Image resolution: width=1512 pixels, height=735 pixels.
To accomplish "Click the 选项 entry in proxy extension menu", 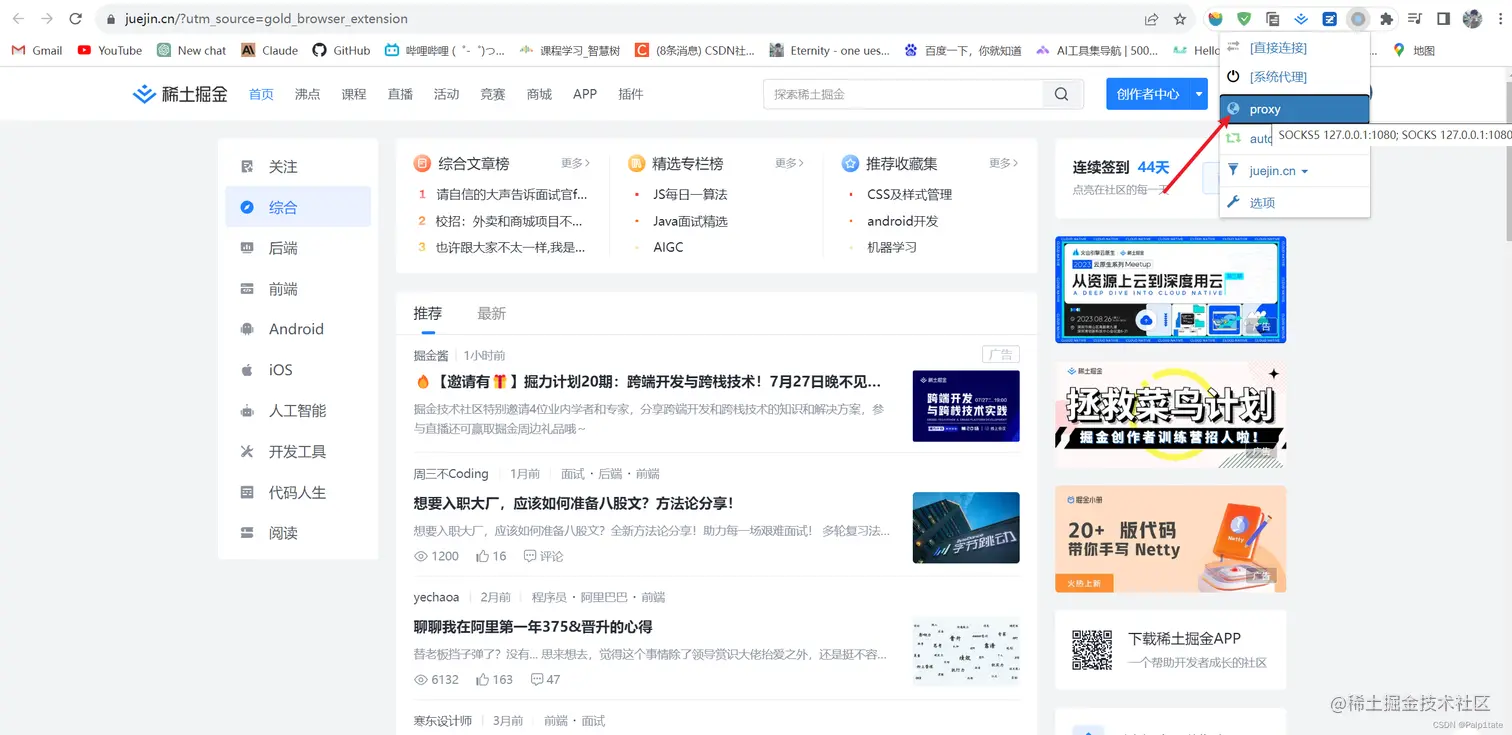I will (x=1262, y=202).
